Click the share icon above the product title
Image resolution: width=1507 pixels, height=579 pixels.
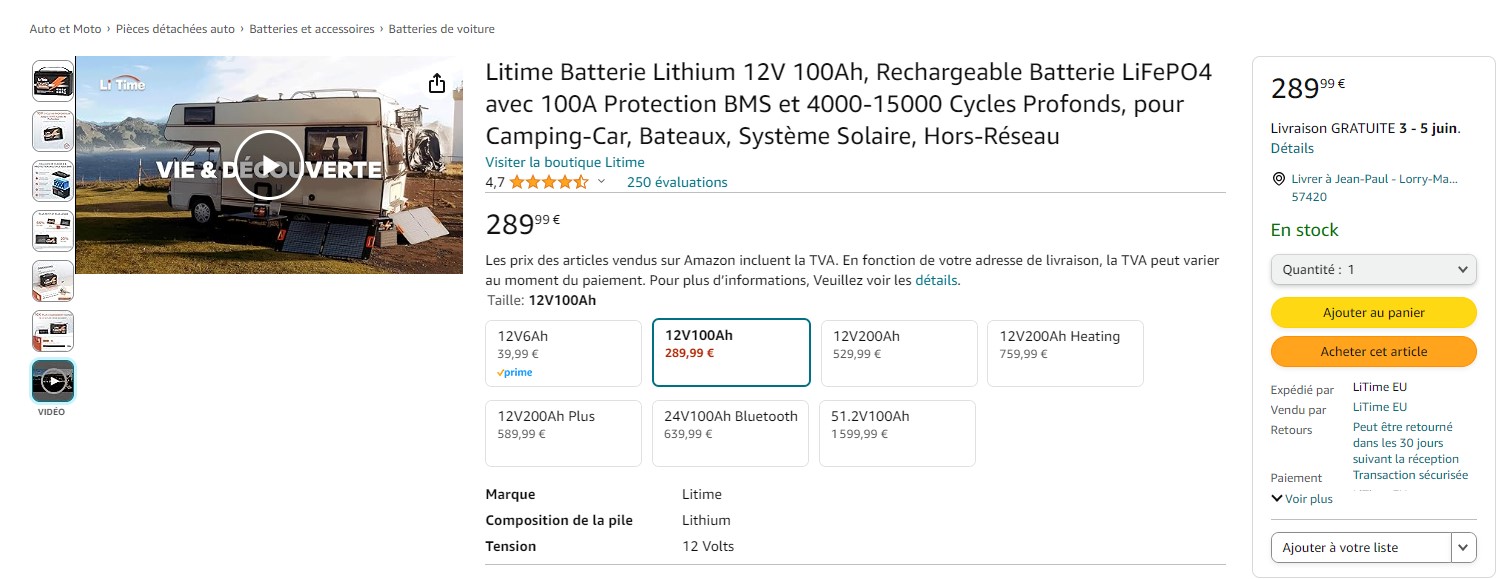point(436,84)
